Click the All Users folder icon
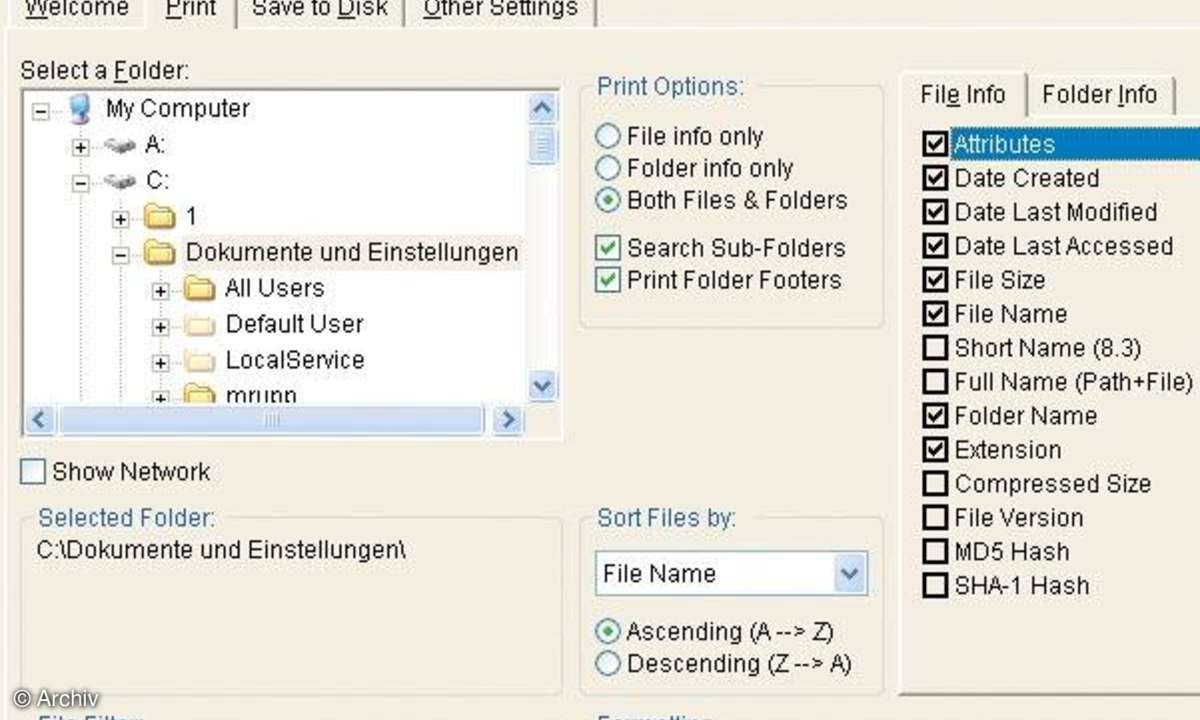This screenshot has height=720, width=1200. [200, 289]
